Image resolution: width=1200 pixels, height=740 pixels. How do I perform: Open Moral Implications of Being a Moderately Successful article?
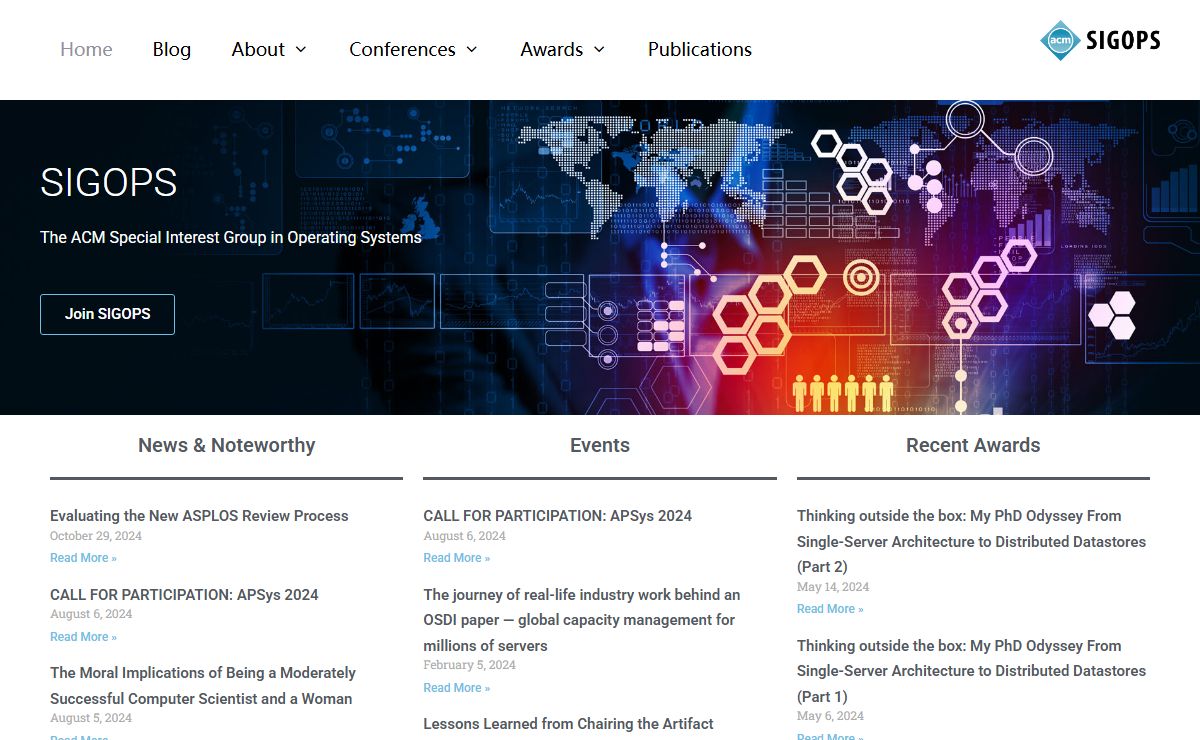point(203,686)
